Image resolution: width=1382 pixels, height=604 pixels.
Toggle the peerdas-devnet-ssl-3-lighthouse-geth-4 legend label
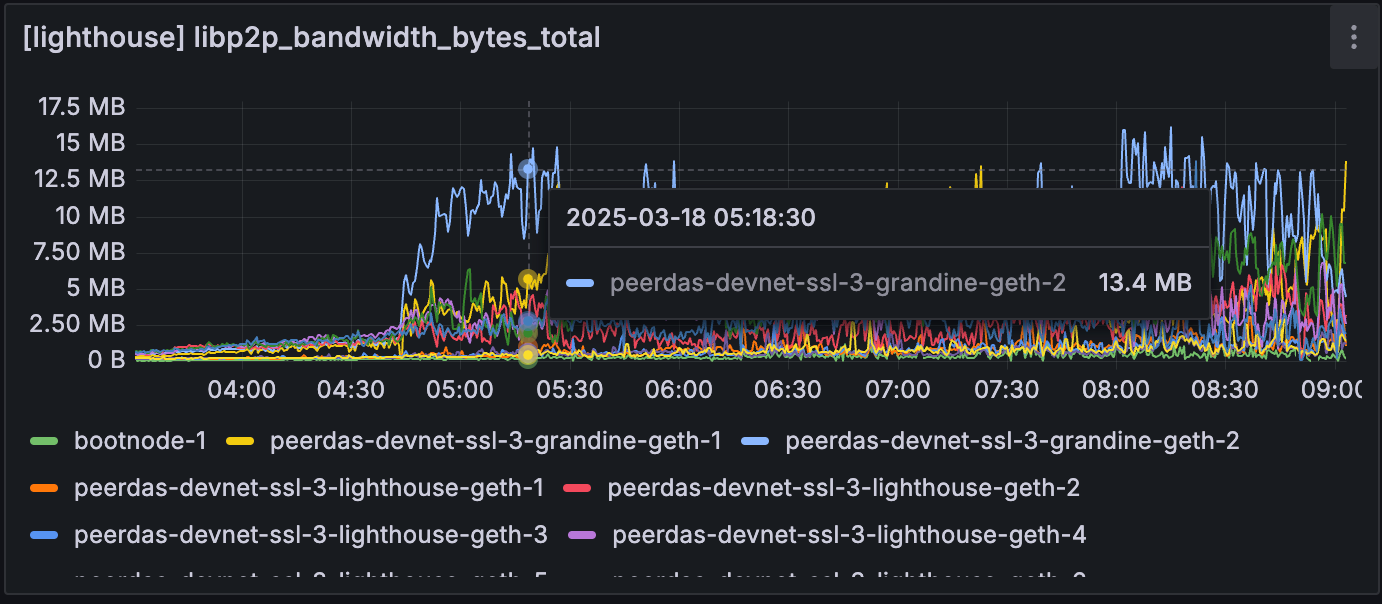pyautogui.click(x=849, y=536)
